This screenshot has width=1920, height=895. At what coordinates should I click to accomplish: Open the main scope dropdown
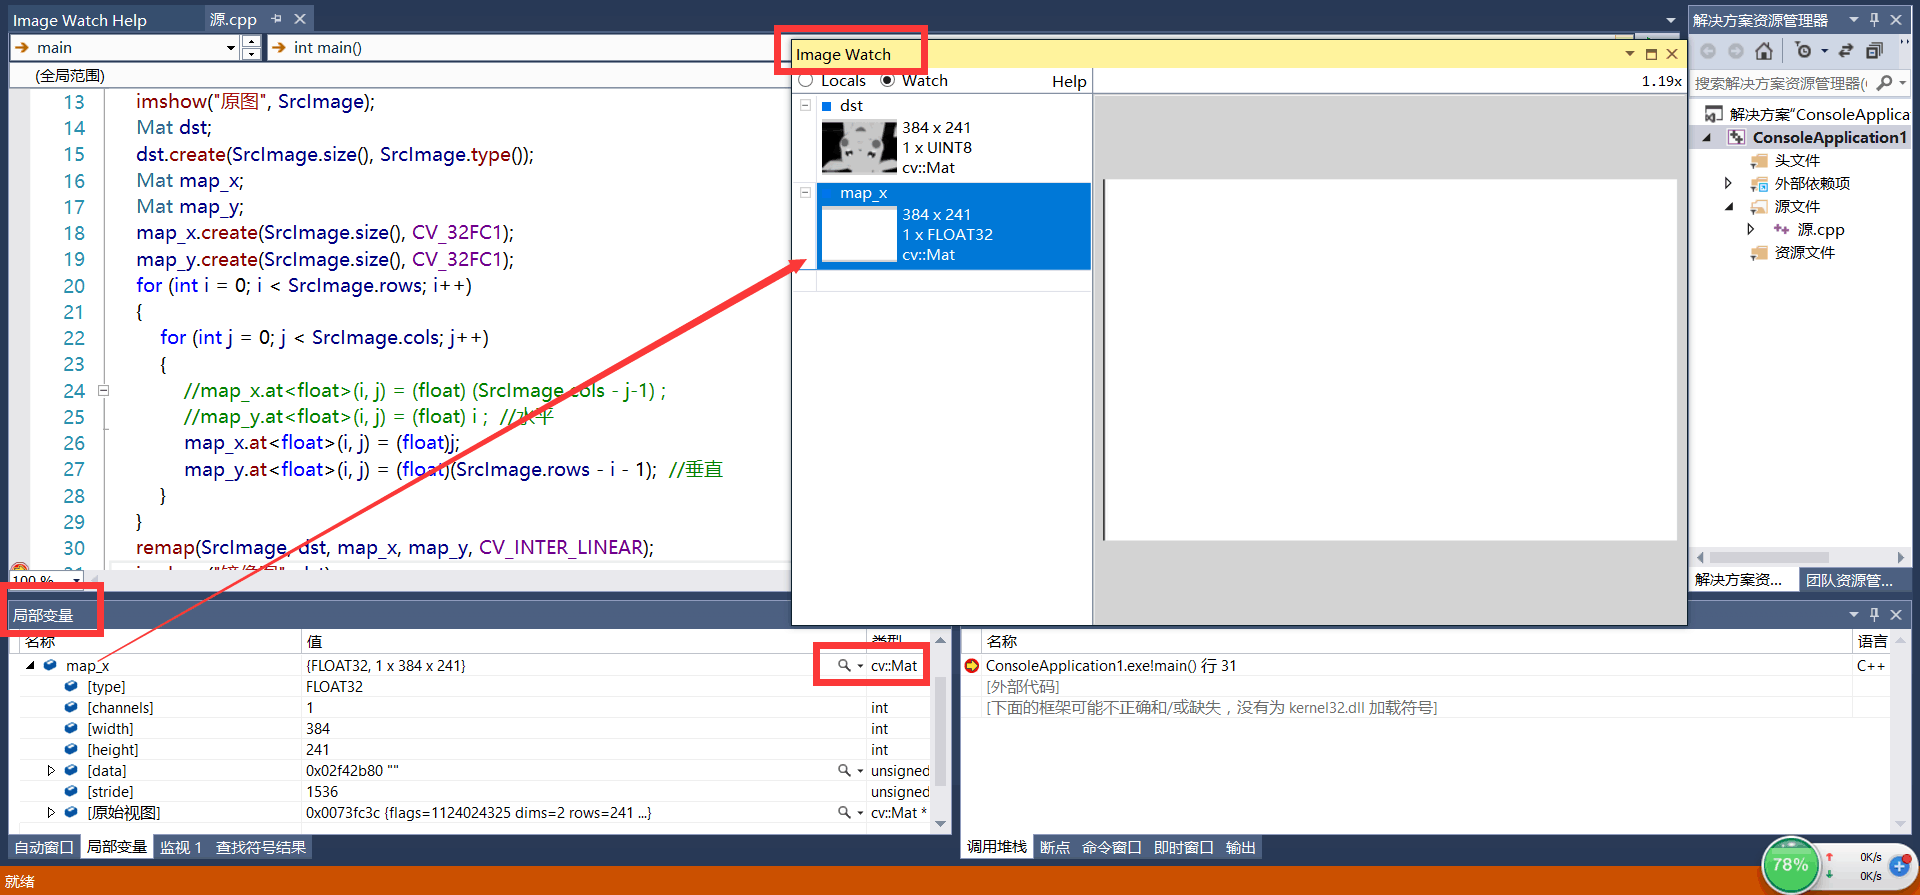pos(231,47)
